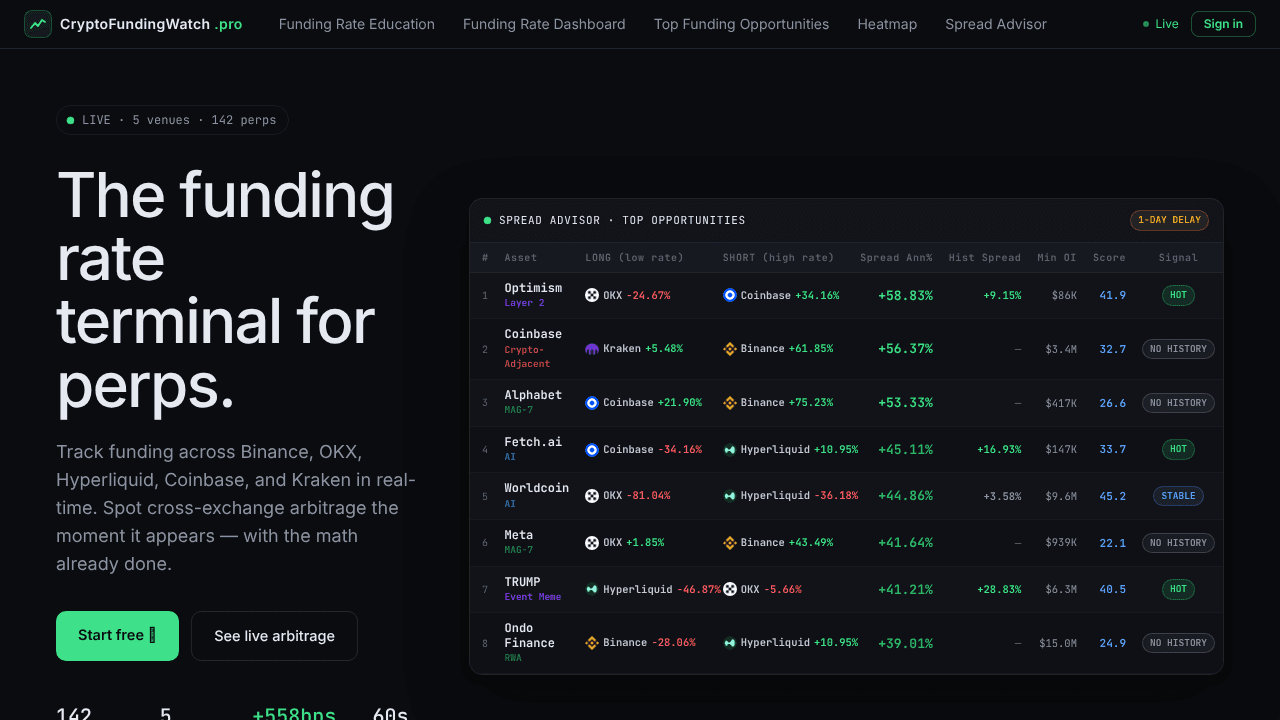Click Signal column header
Image resolution: width=1280 pixels, height=720 pixels.
pos(1178,258)
